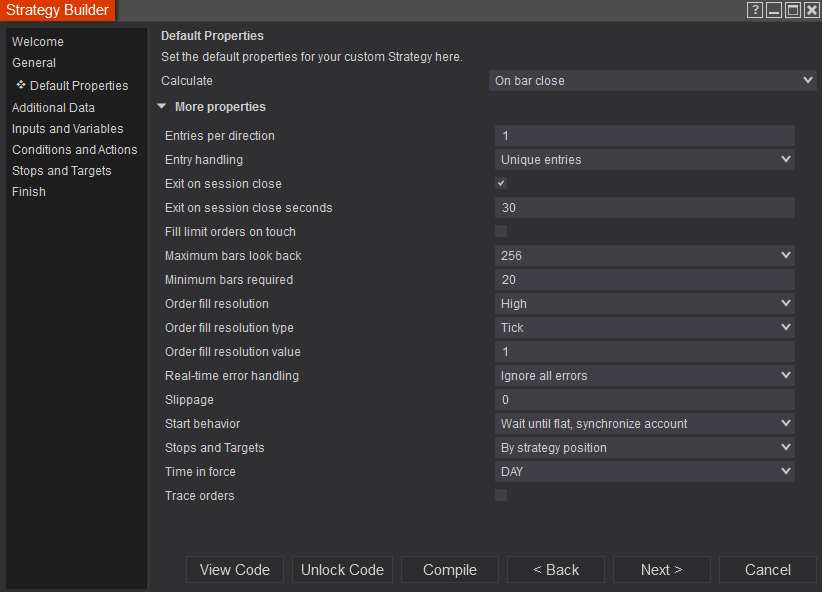The width and height of the screenshot is (822, 592).
Task: Open the Time in force dropdown
Action: [x=645, y=472]
